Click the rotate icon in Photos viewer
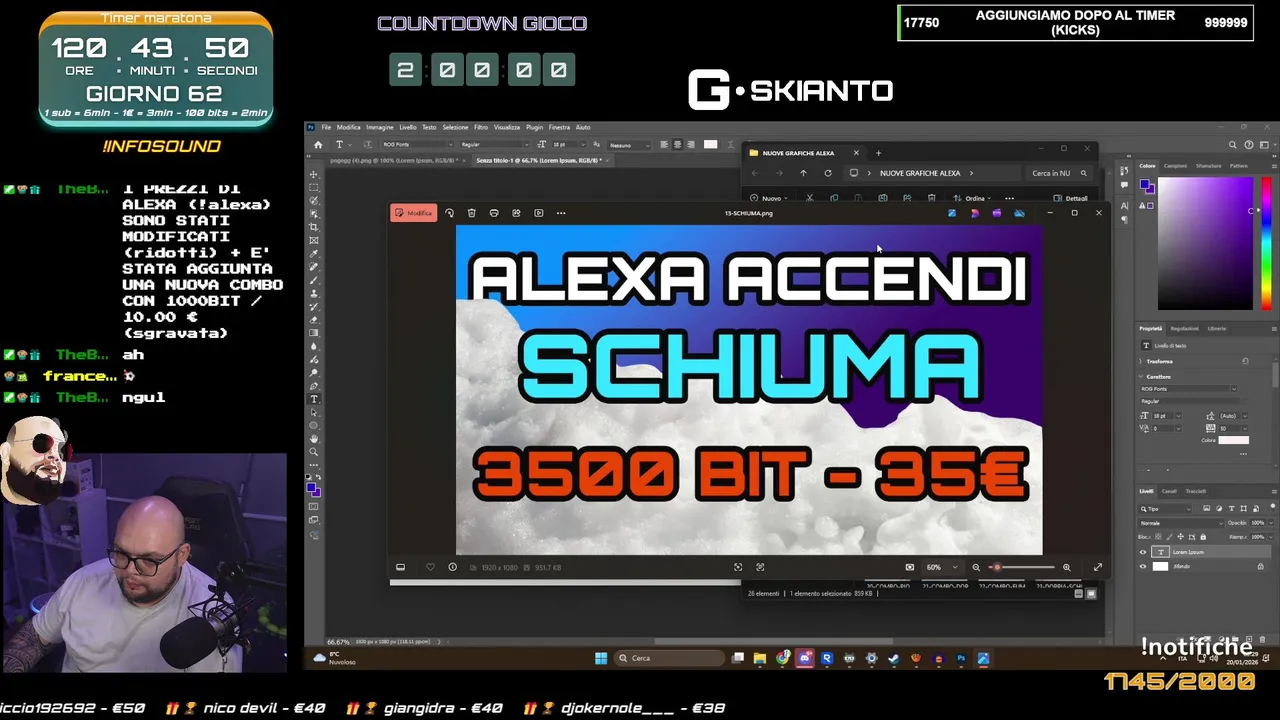Screen dimensions: 1280x720 coord(449,213)
